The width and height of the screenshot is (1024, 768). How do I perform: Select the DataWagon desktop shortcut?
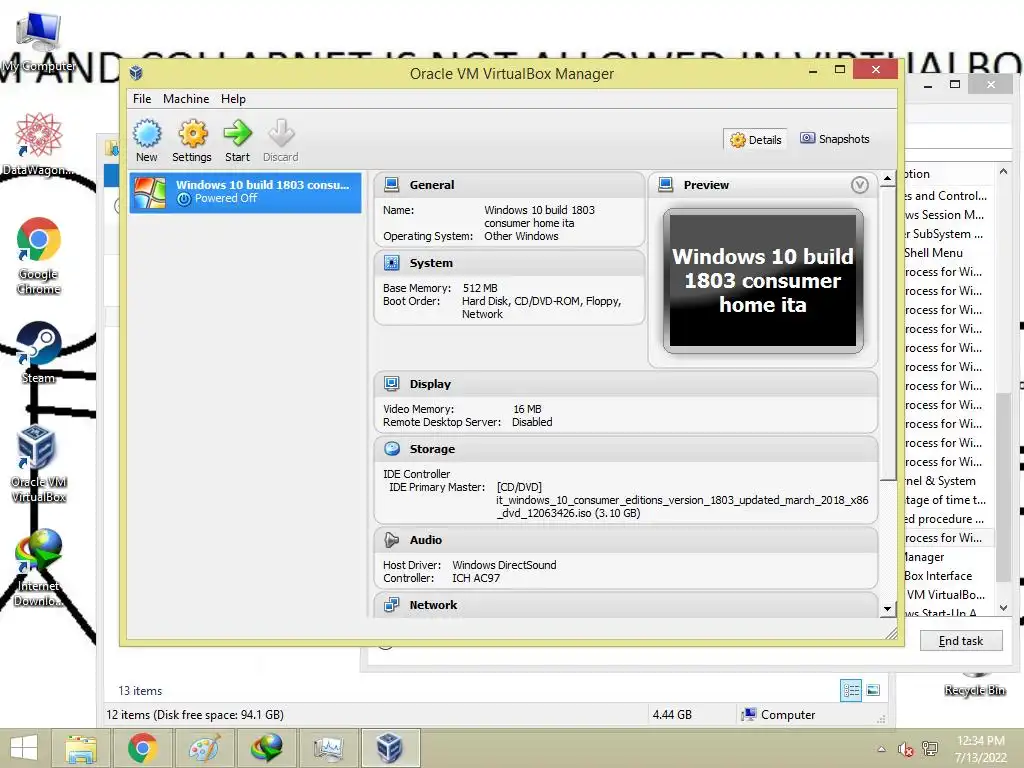(38, 144)
